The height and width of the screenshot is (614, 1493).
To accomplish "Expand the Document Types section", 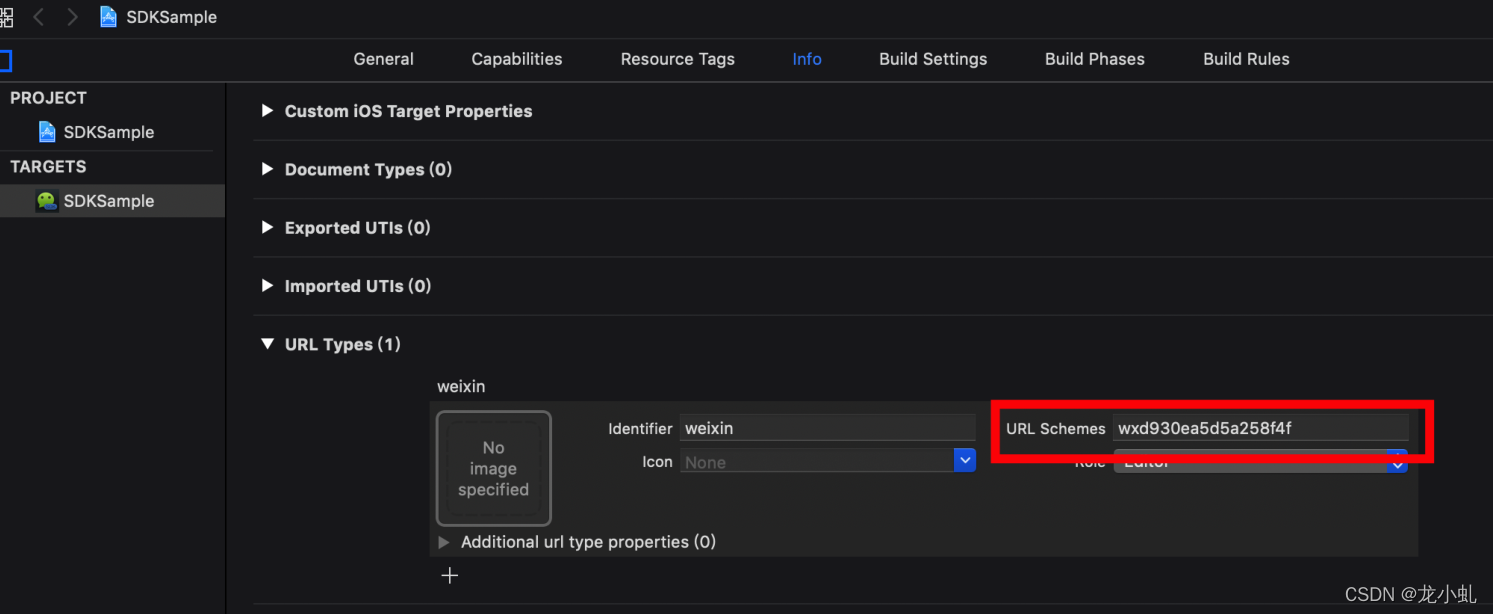I will click(267, 169).
